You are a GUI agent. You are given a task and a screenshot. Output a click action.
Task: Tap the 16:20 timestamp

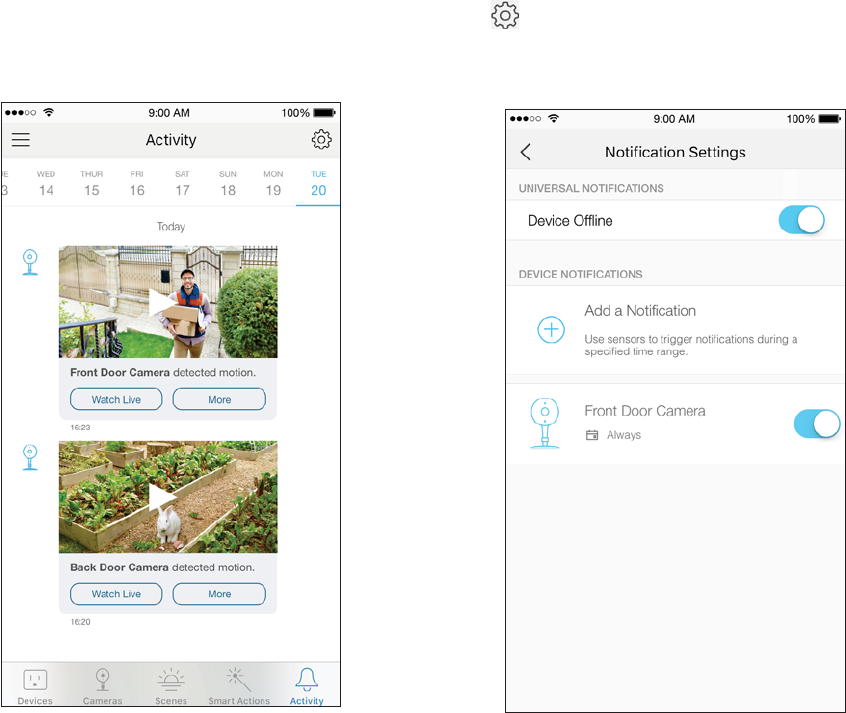pyautogui.click(x=80, y=622)
